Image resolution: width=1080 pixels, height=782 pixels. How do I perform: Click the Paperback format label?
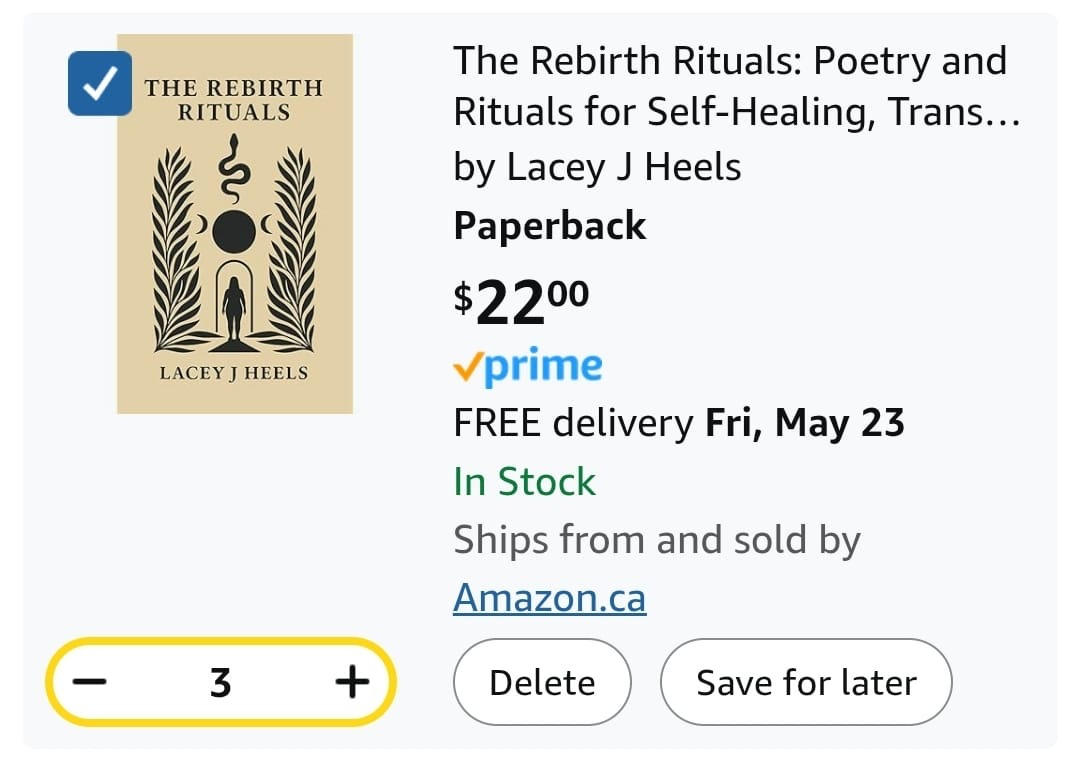[x=550, y=226]
